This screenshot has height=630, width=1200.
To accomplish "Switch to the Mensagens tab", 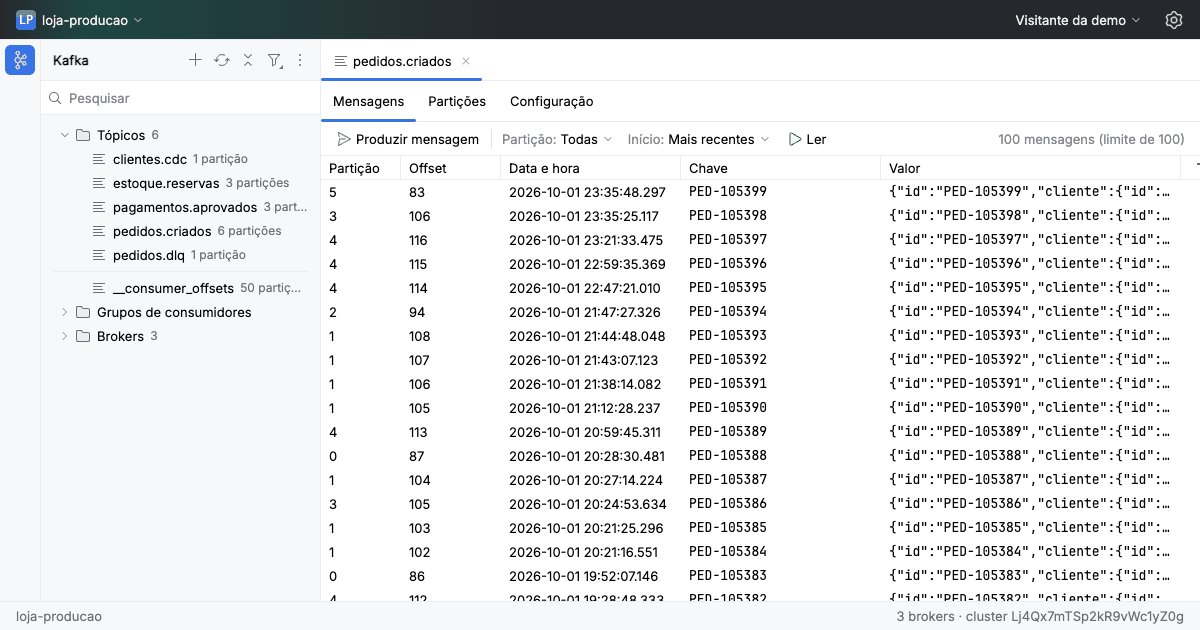I will click(368, 101).
